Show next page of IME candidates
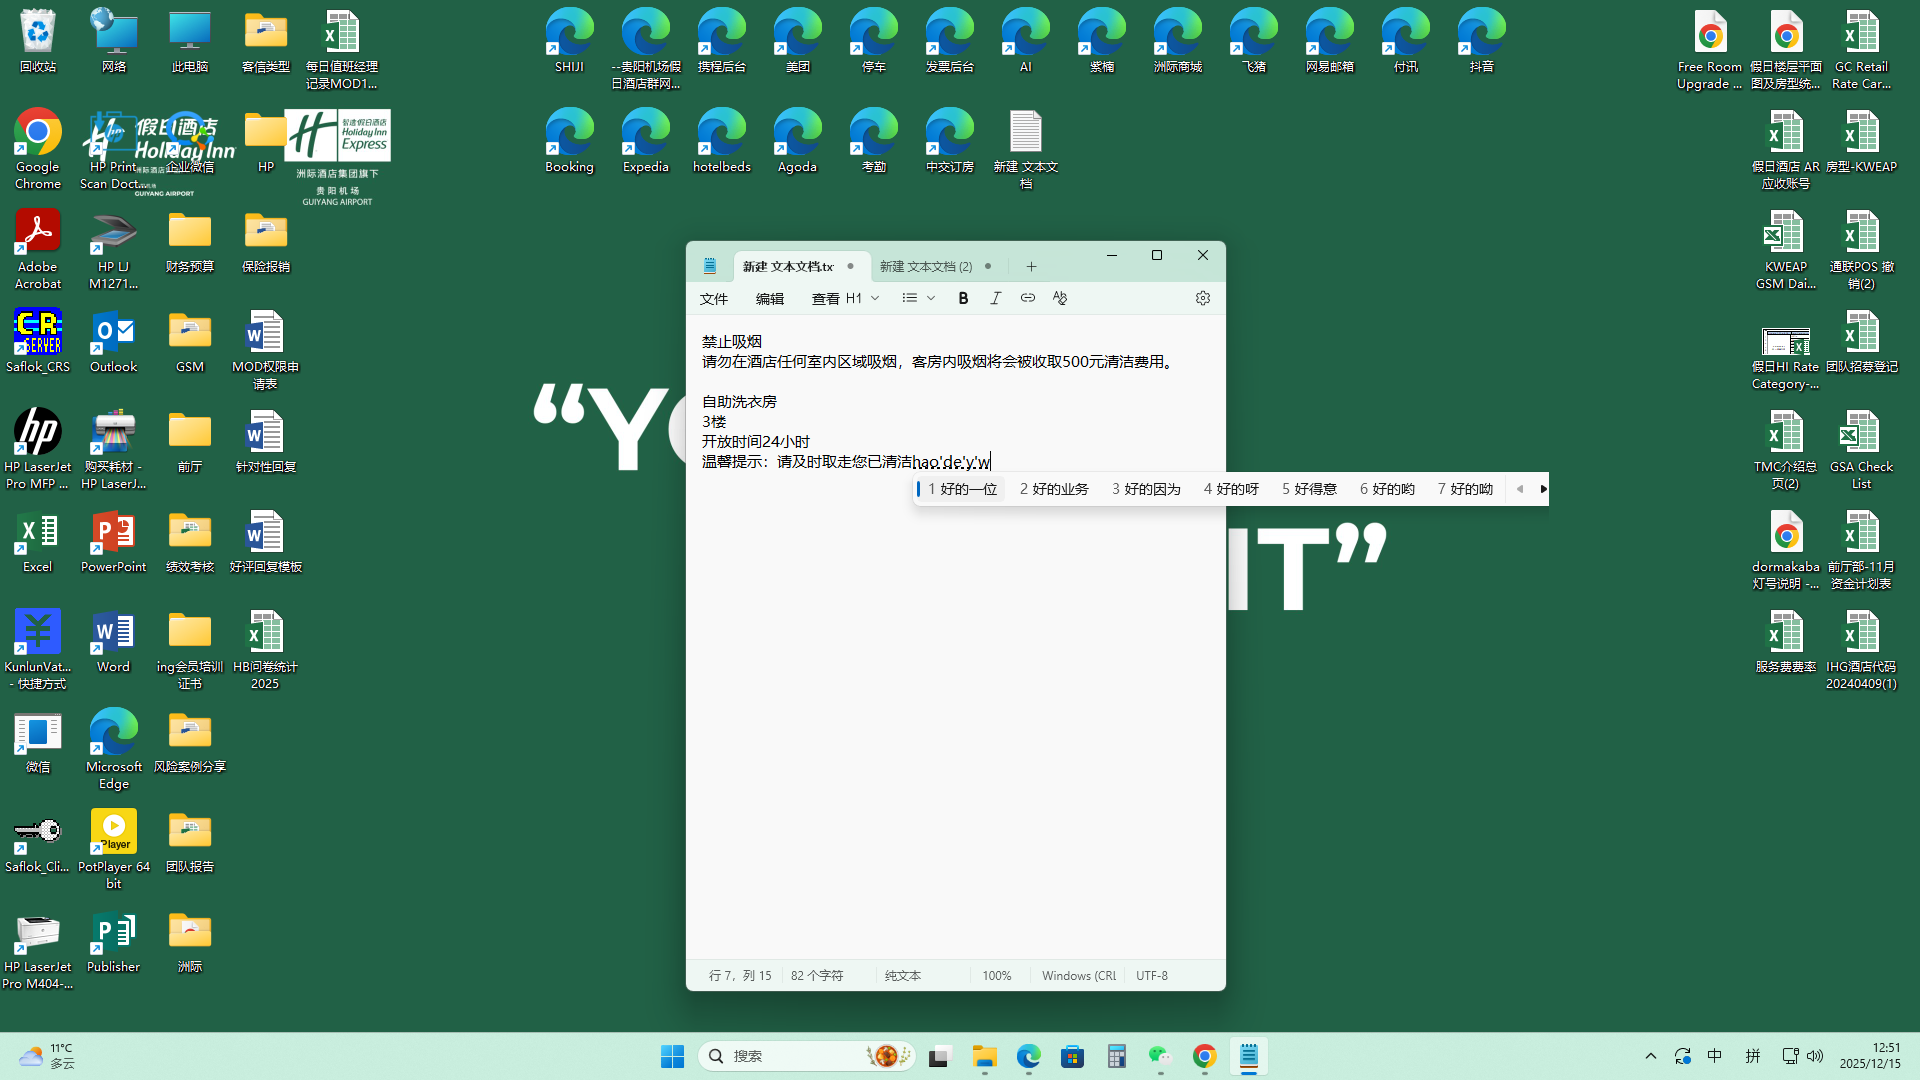The width and height of the screenshot is (1920, 1080). pos(1543,489)
